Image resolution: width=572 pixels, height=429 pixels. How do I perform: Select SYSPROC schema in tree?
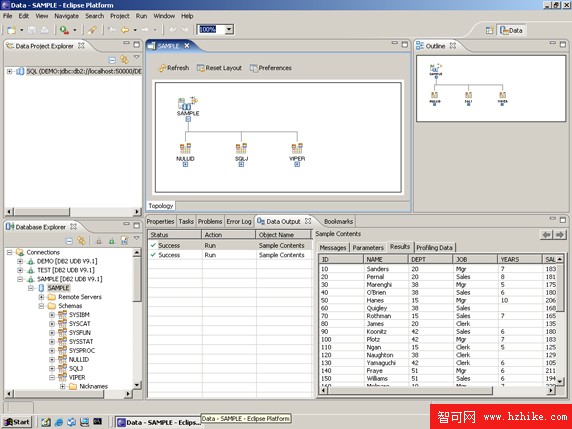(x=82, y=351)
